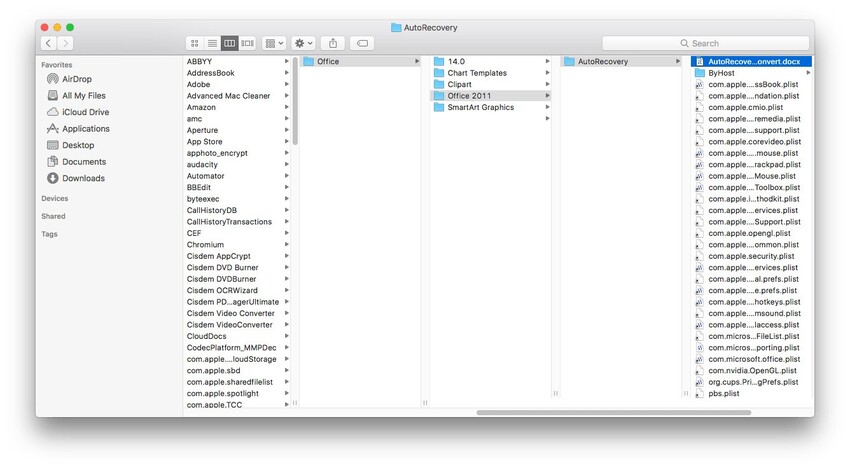Open the gear action menu

click(303, 43)
